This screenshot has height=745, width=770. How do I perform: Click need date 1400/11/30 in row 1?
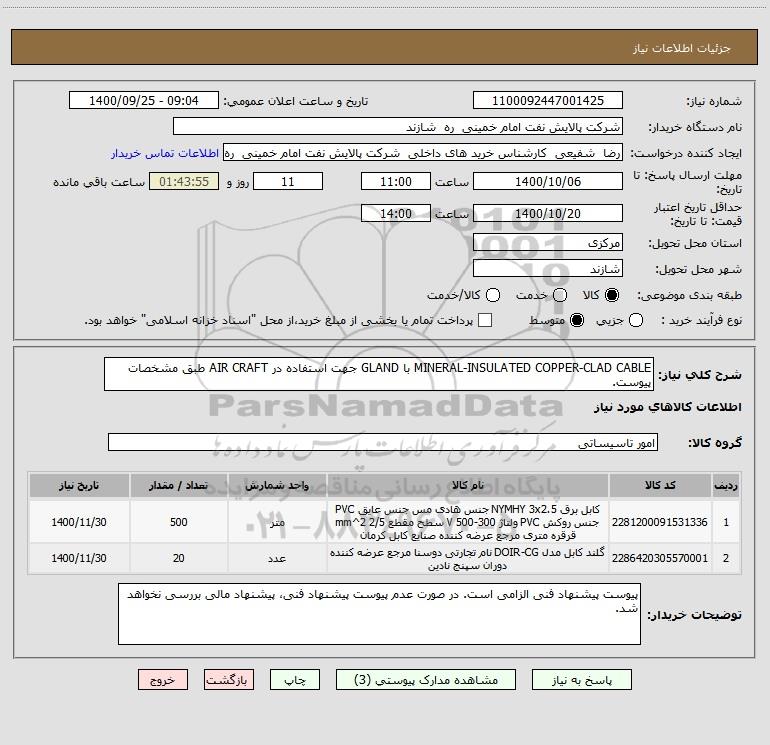[79, 522]
